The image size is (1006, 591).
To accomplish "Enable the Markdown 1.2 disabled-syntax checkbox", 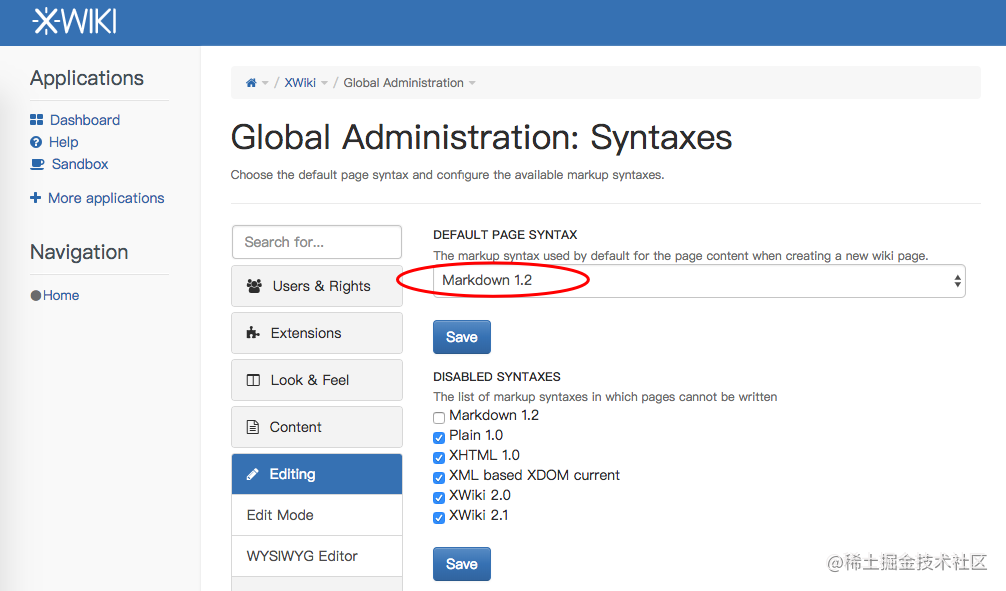I will [x=439, y=418].
